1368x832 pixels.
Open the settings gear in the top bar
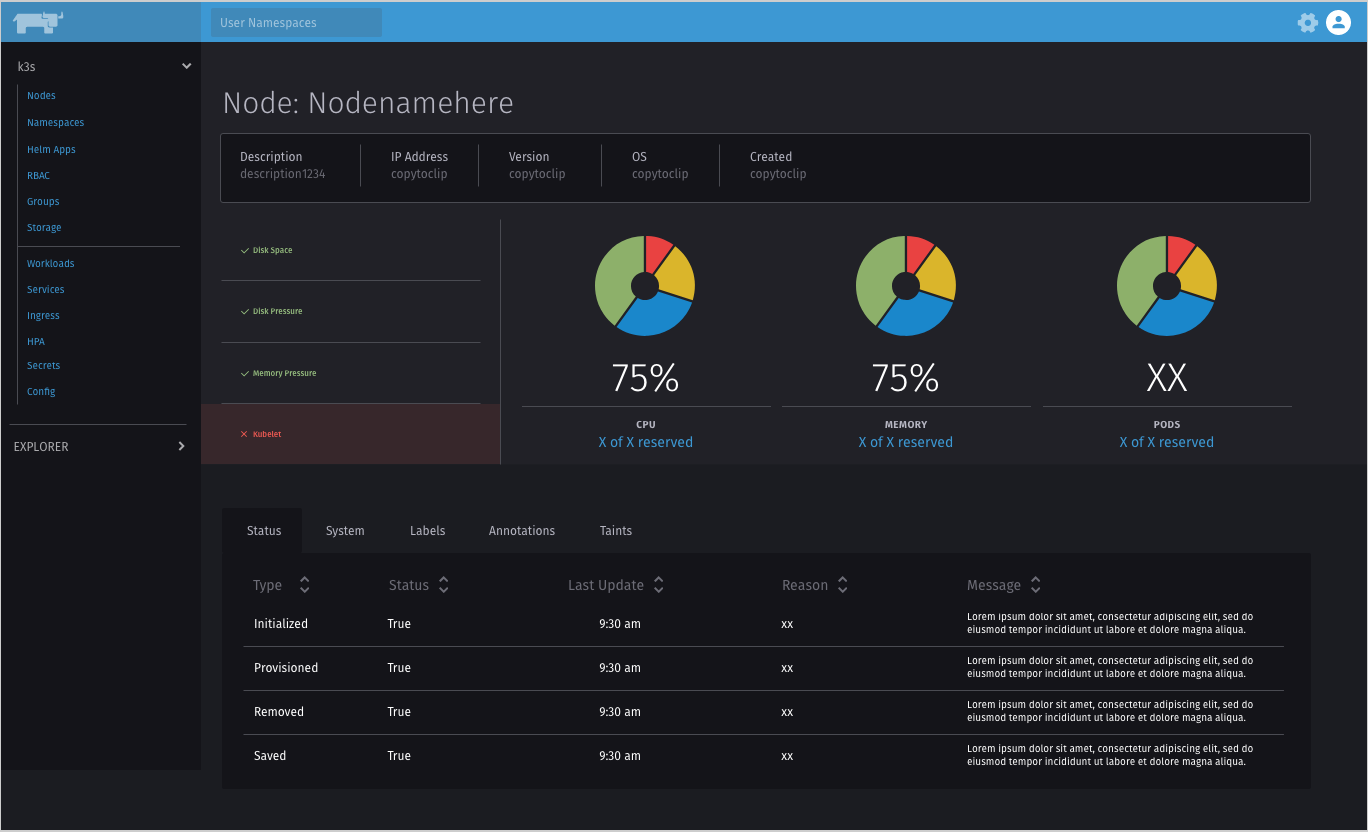[1308, 22]
